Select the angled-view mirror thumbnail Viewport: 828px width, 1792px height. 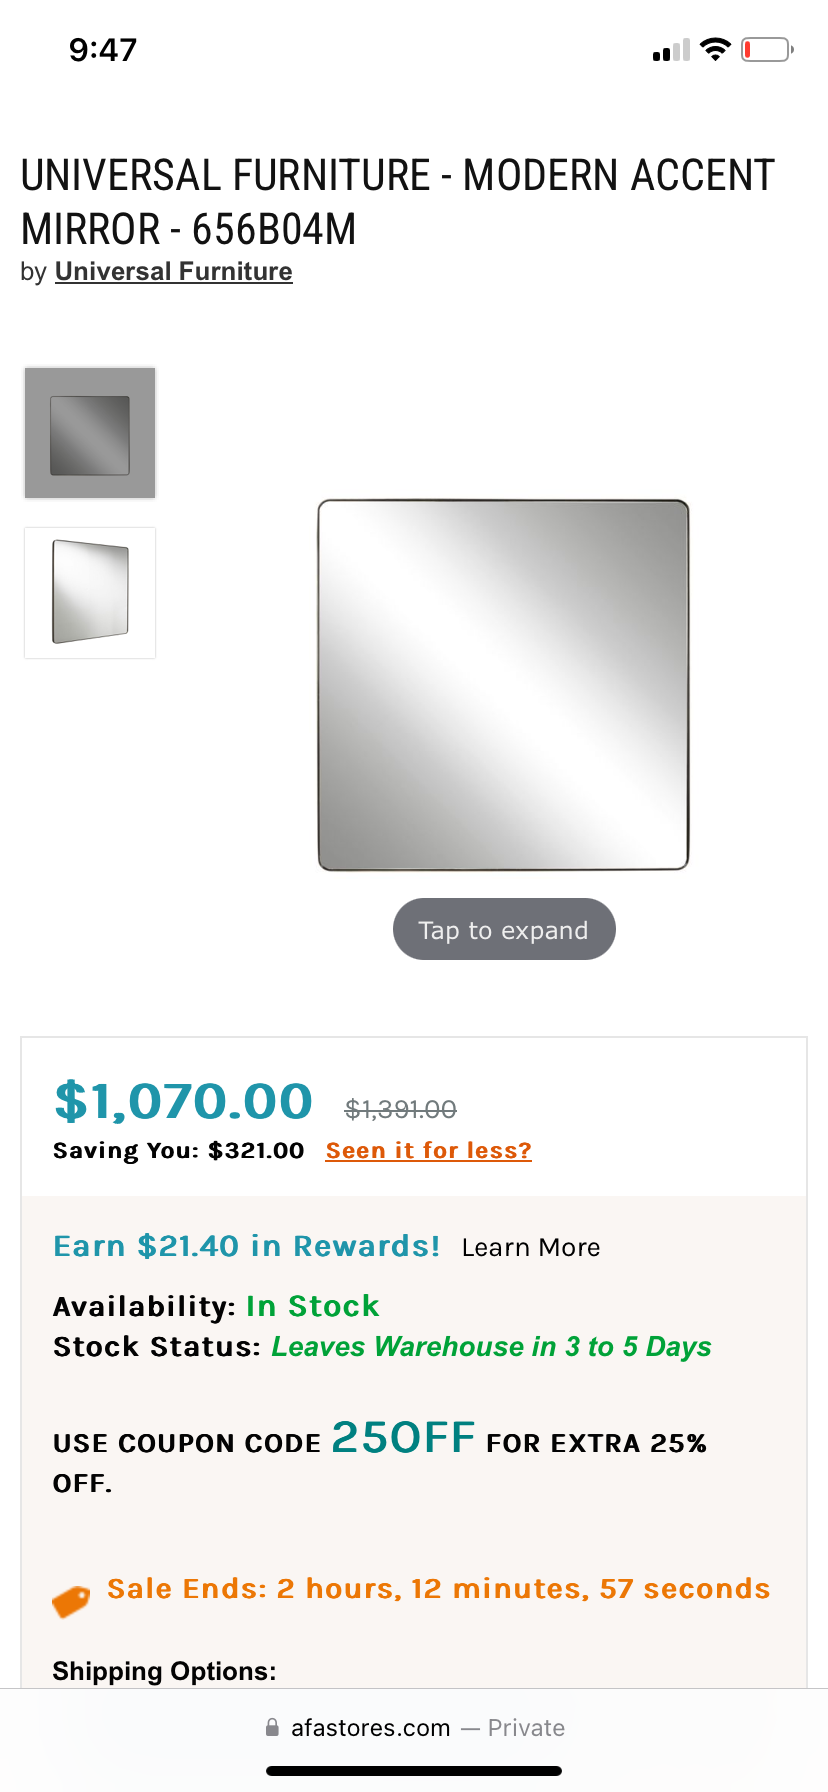coord(90,593)
